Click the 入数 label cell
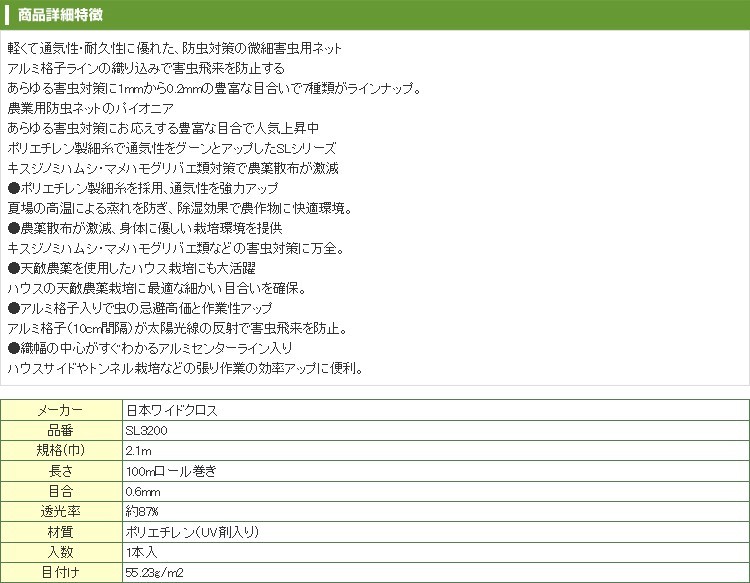Image resolution: width=750 pixels, height=583 pixels. (61, 552)
